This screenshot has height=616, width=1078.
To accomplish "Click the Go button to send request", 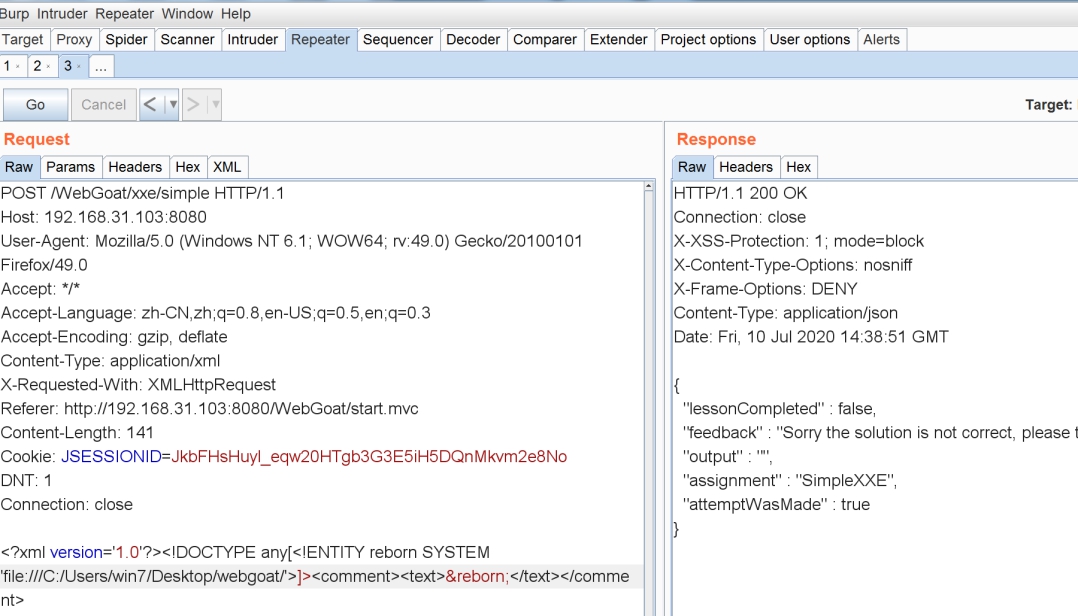I will tap(36, 104).
